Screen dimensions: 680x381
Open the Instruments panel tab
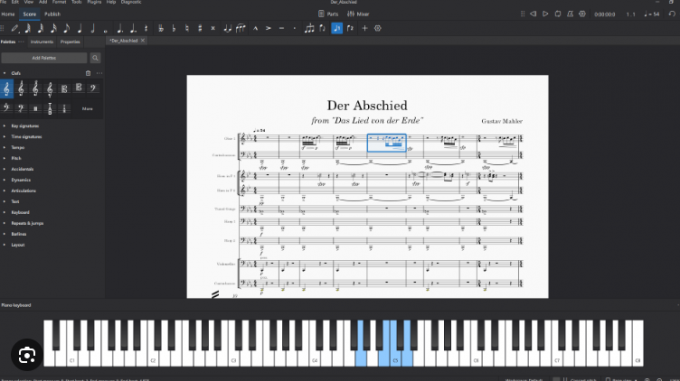42,42
